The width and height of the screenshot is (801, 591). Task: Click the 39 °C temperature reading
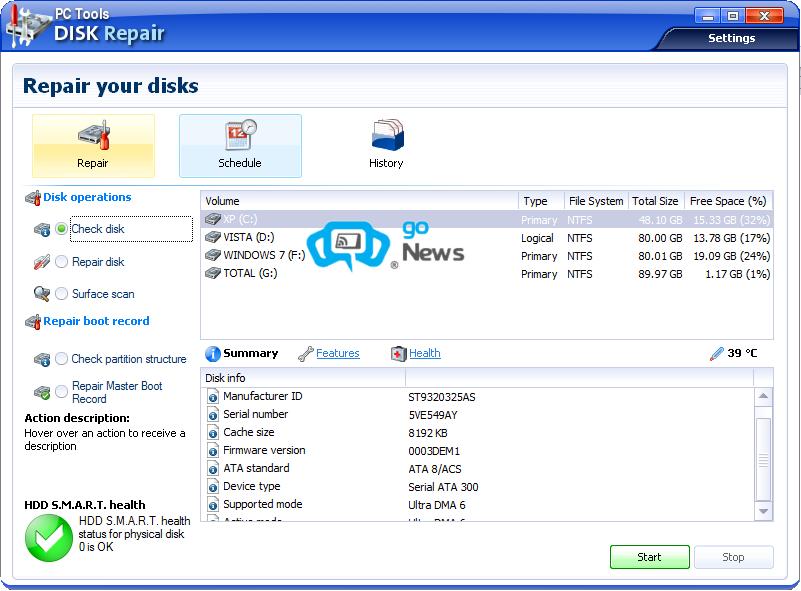point(742,353)
